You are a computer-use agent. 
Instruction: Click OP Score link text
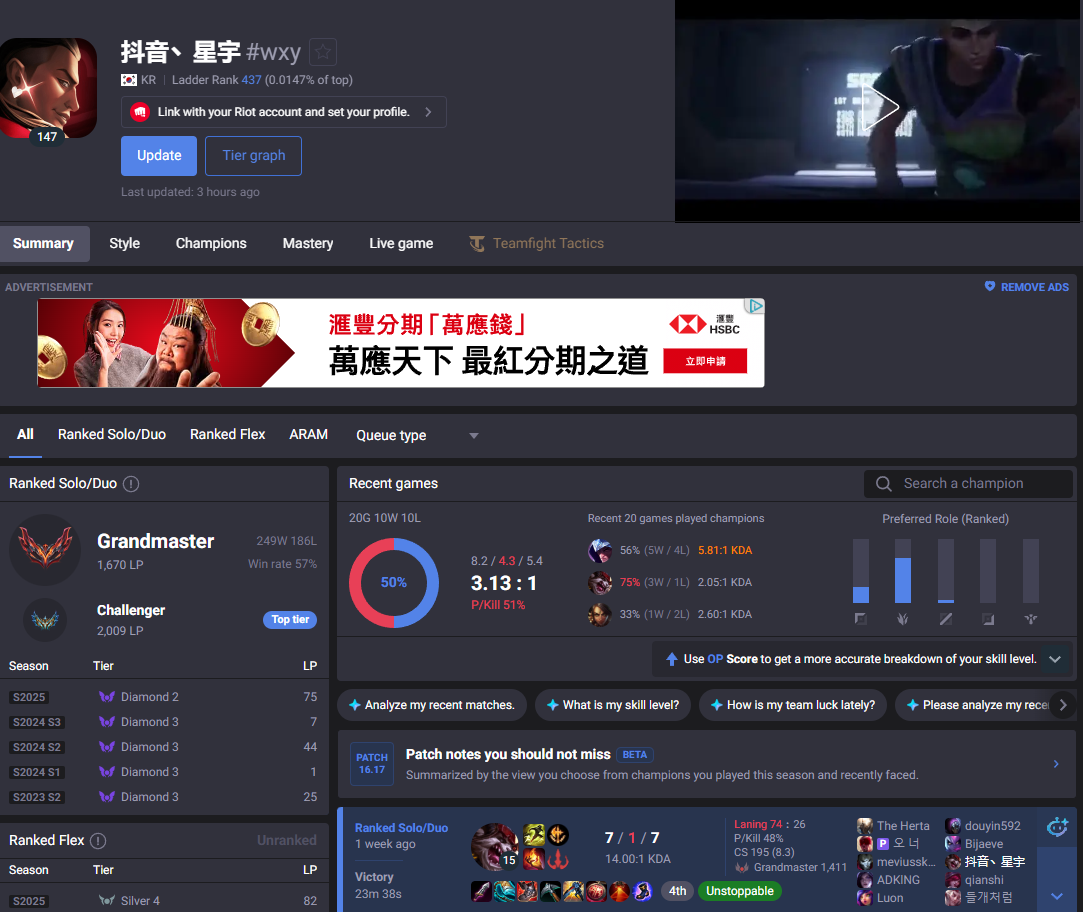pyautogui.click(x=732, y=659)
